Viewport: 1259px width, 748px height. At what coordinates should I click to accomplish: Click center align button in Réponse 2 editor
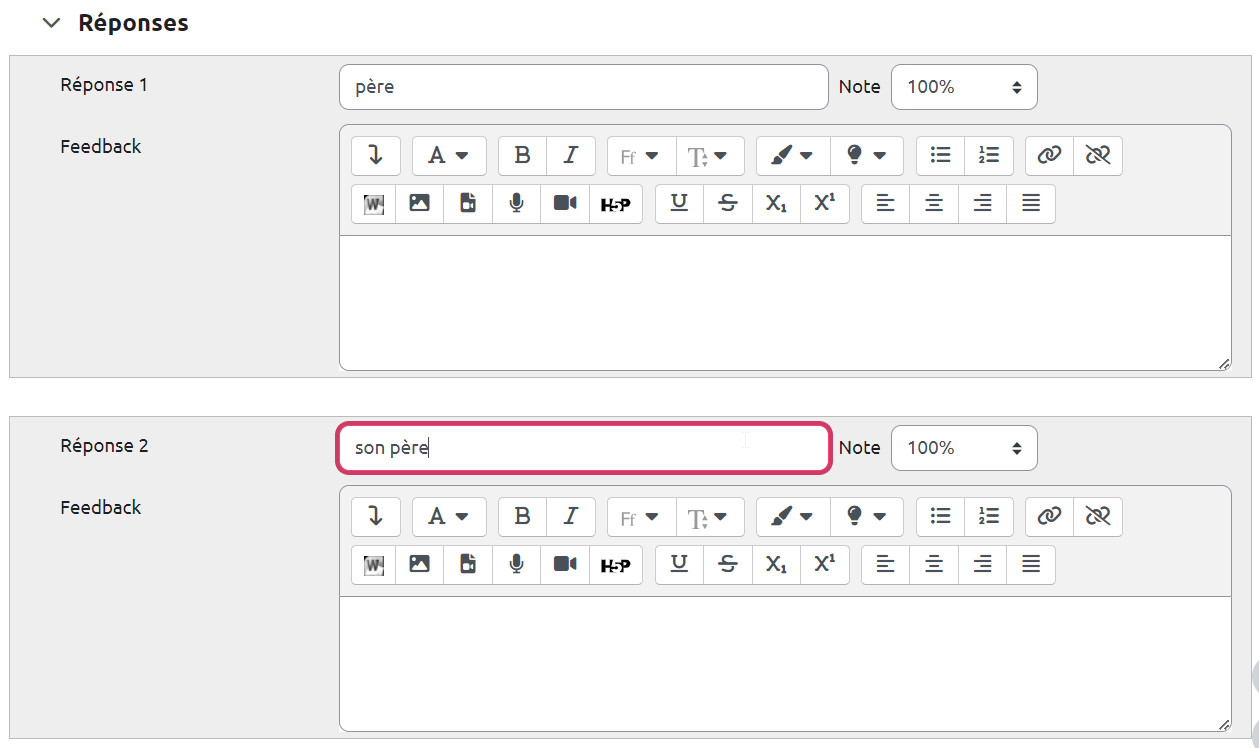pyautogui.click(x=934, y=565)
